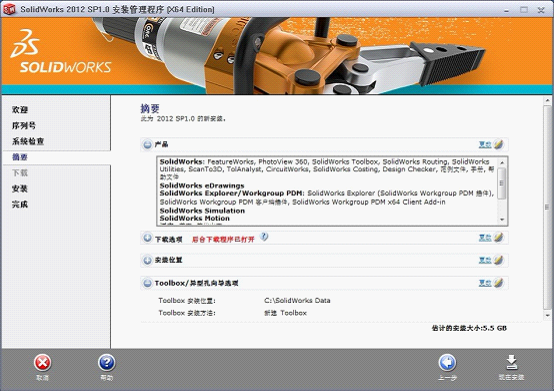This screenshot has width=554, height=391.
Task: Collapse the Toolbox/异型孔向导选项 section
Action: point(147,283)
